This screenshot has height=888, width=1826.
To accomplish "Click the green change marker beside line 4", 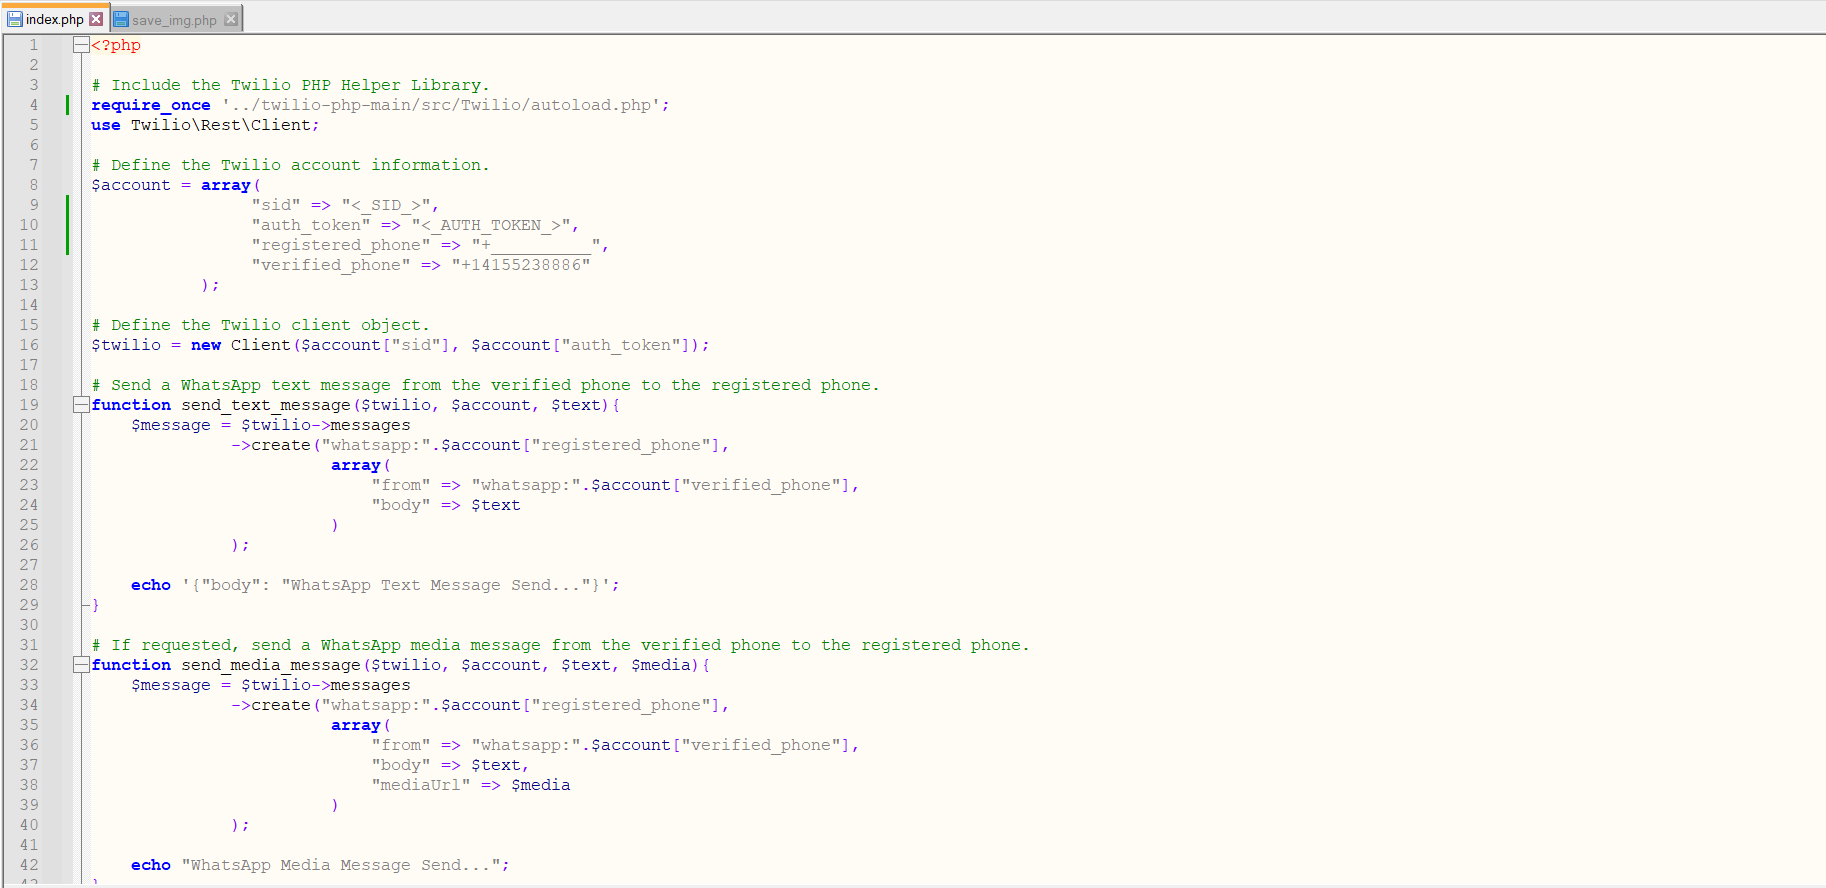I will click(x=67, y=105).
